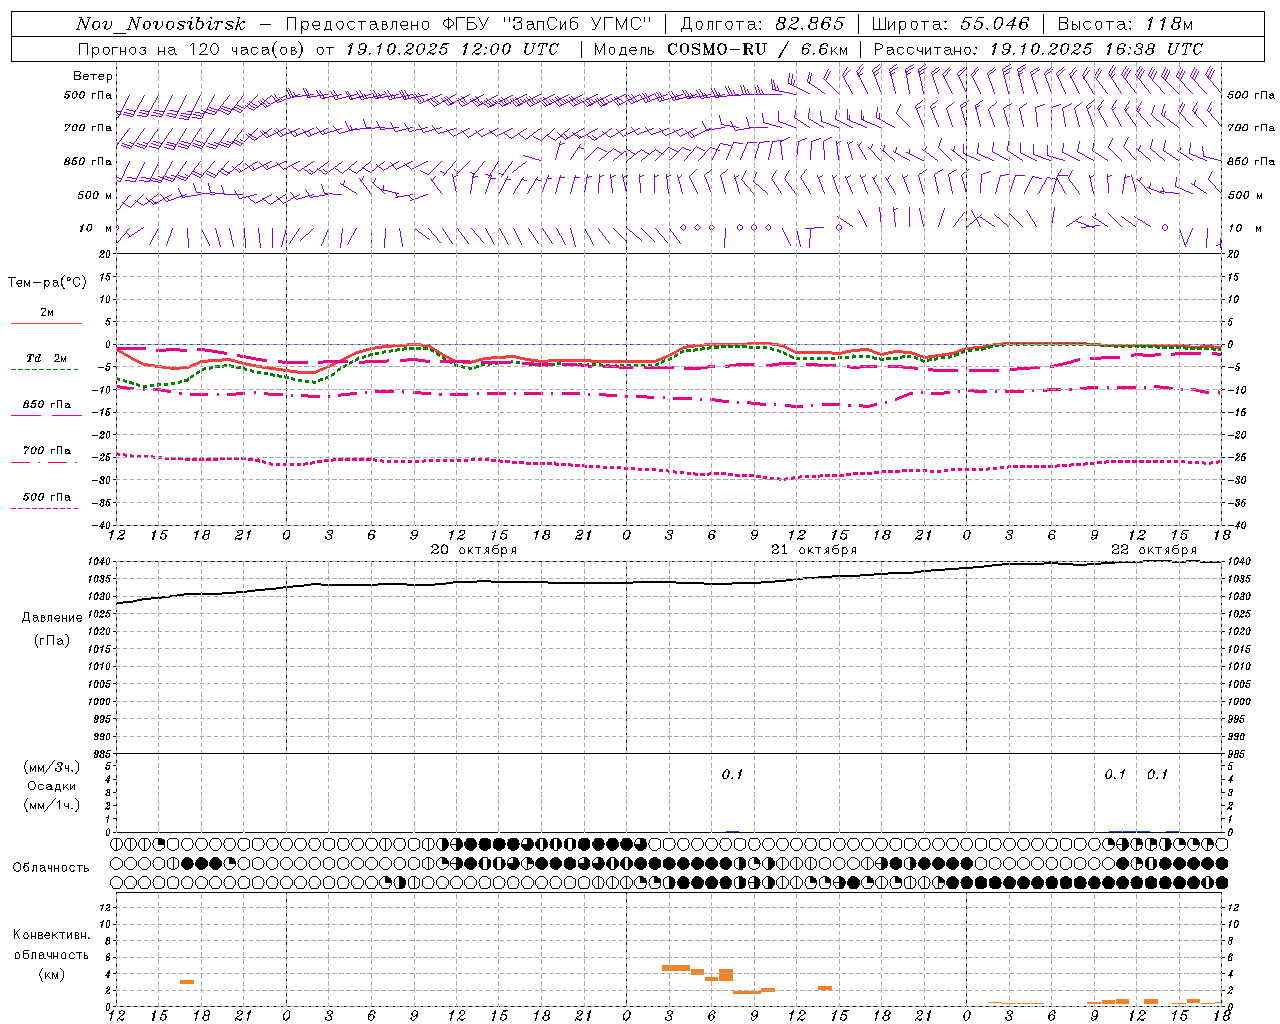Select the "21 октября" date label

tap(814, 550)
